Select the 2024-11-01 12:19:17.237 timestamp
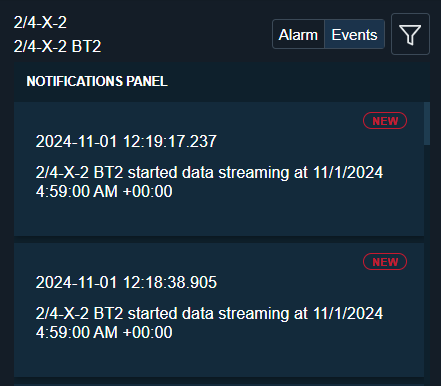The width and height of the screenshot is (441, 386). 126,141
